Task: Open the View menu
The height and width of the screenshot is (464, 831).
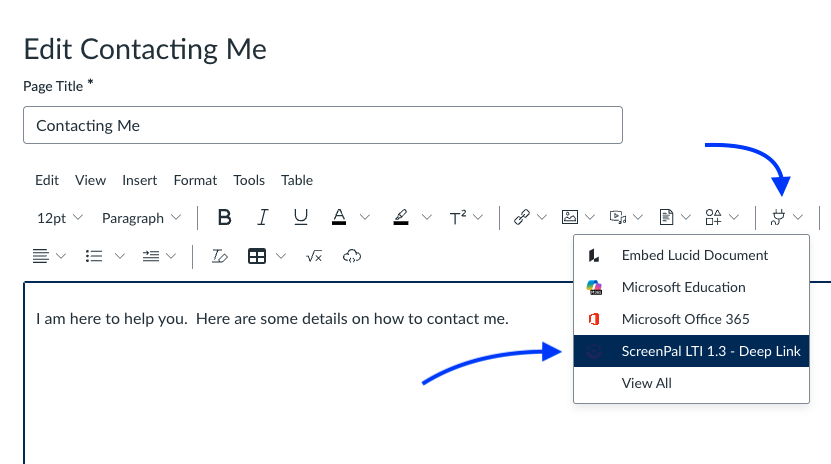Action: [x=90, y=181]
